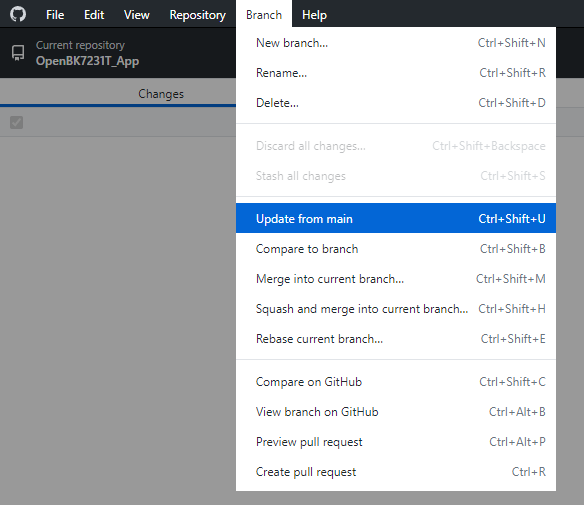The height and width of the screenshot is (505, 584).
Task: Choose Merge into current branch...
Action: 396,279
